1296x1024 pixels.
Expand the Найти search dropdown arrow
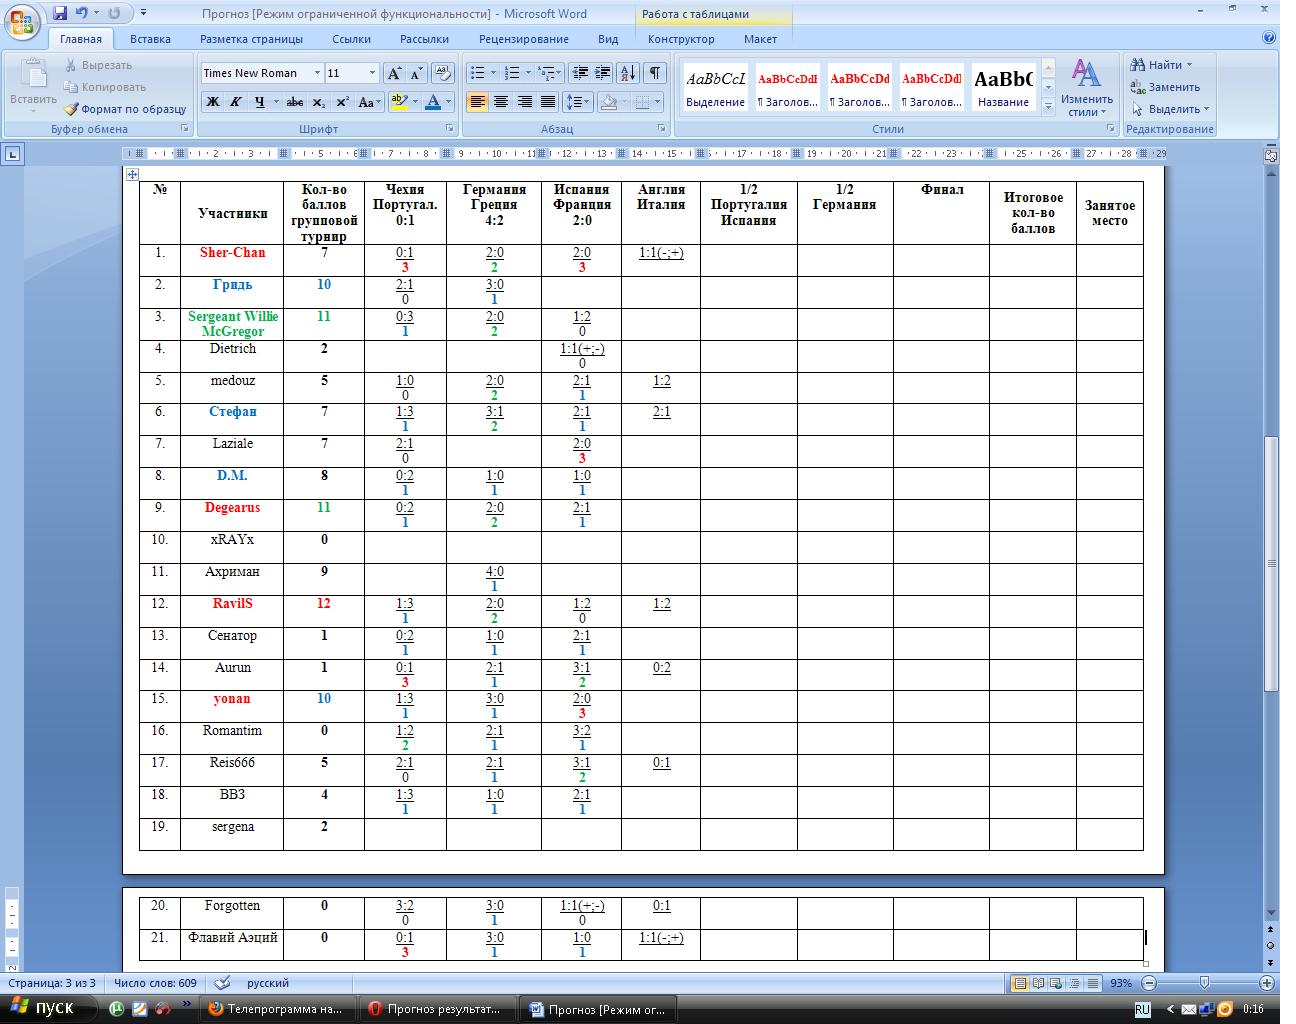1189,65
